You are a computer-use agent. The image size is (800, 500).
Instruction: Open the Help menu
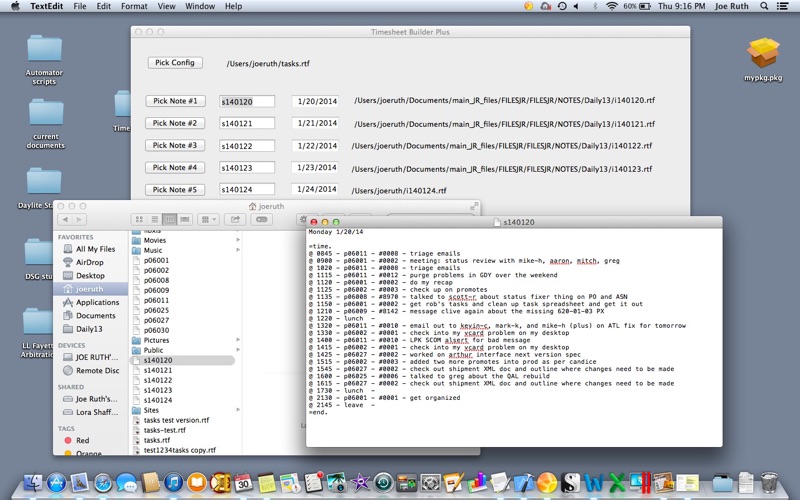coord(234,6)
